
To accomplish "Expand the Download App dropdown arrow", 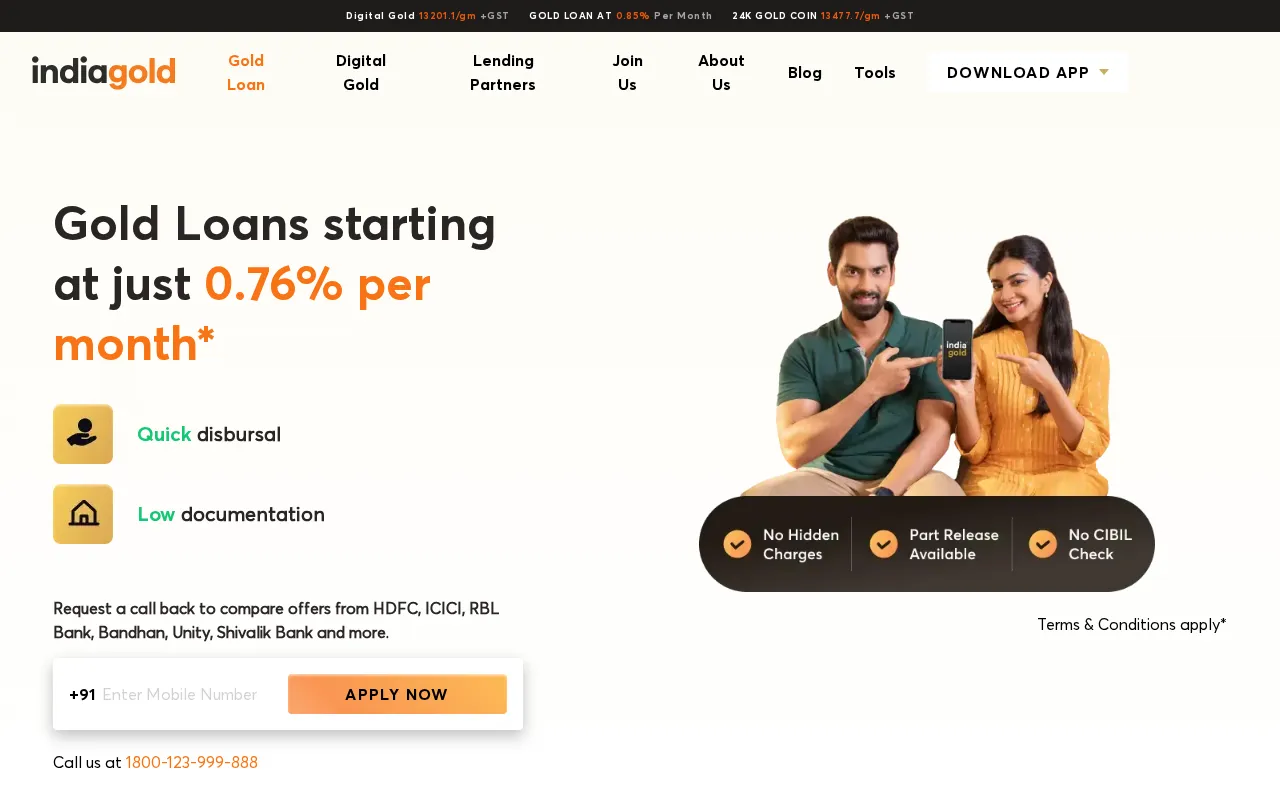I will [1104, 72].
